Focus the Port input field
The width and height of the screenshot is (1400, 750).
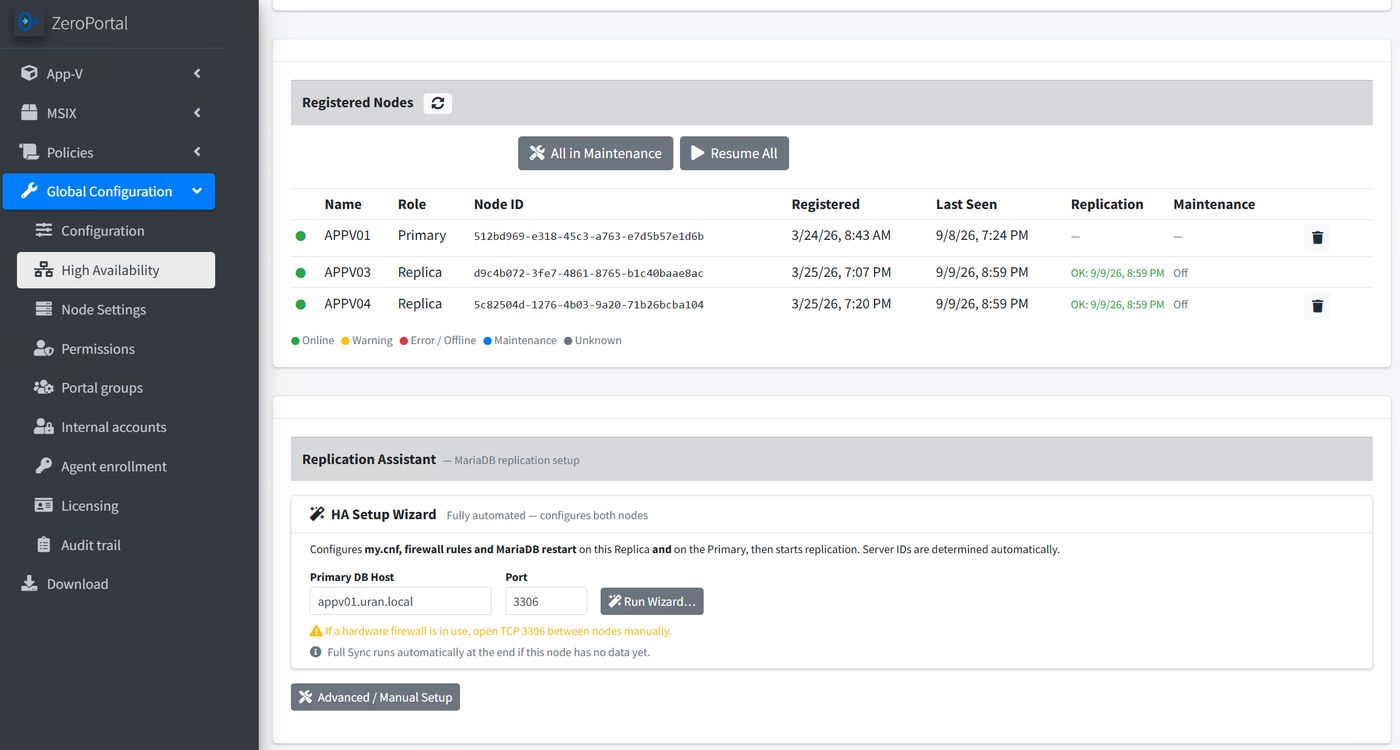pos(546,601)
